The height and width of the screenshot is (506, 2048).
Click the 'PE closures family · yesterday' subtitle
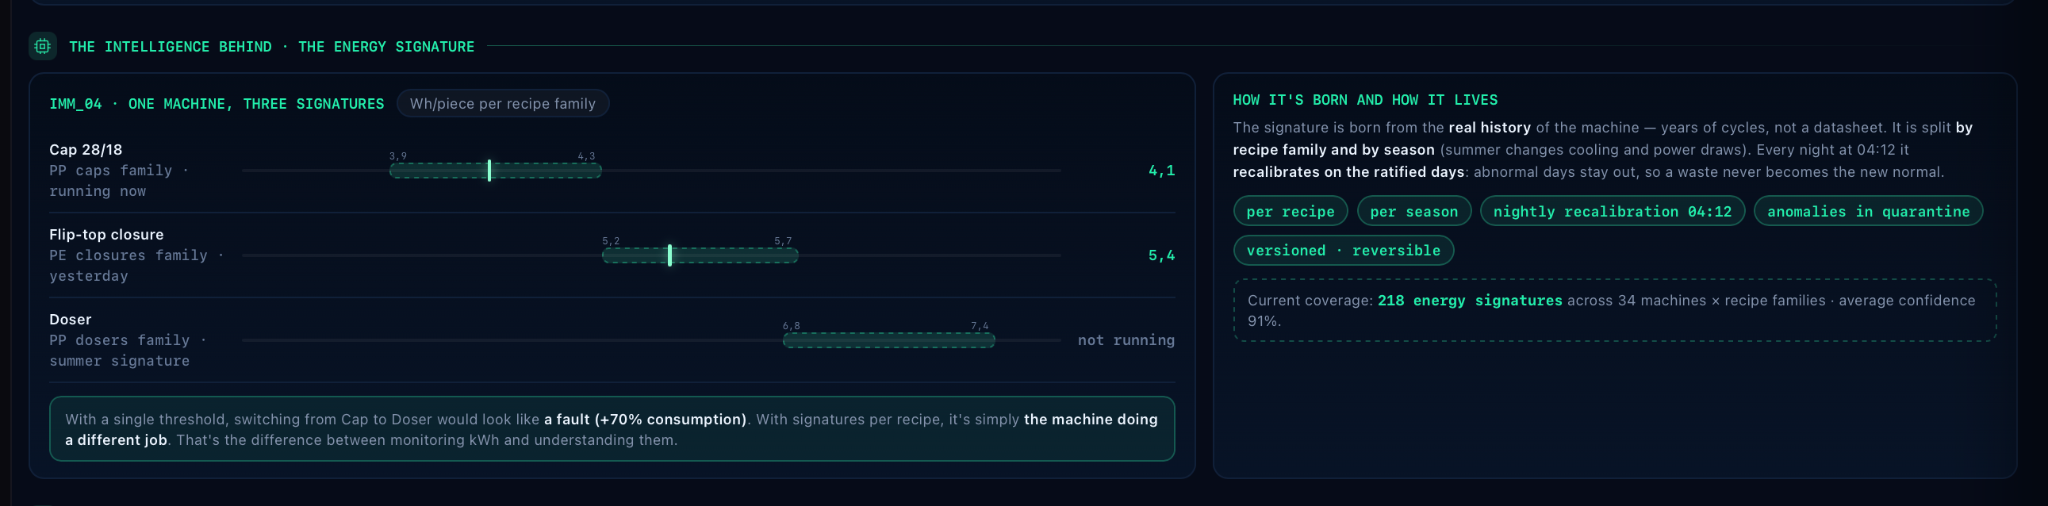click(136, 266)
